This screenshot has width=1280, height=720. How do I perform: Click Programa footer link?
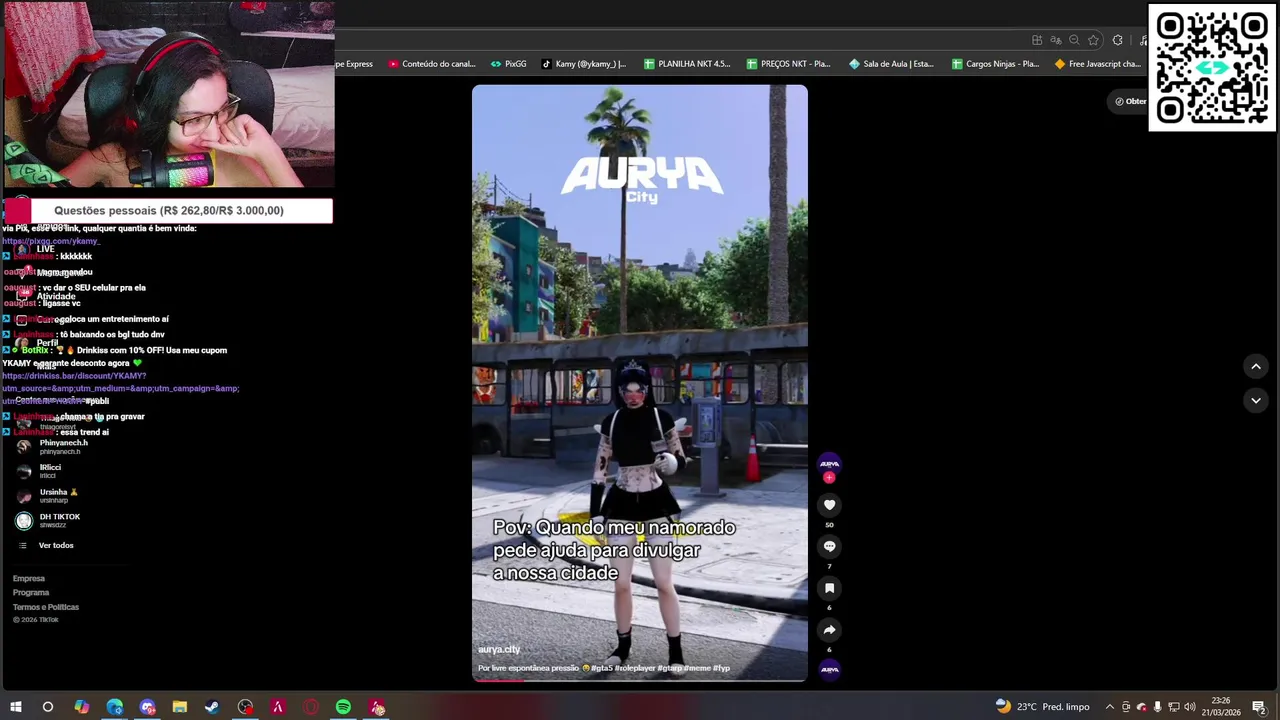[31, 592]
